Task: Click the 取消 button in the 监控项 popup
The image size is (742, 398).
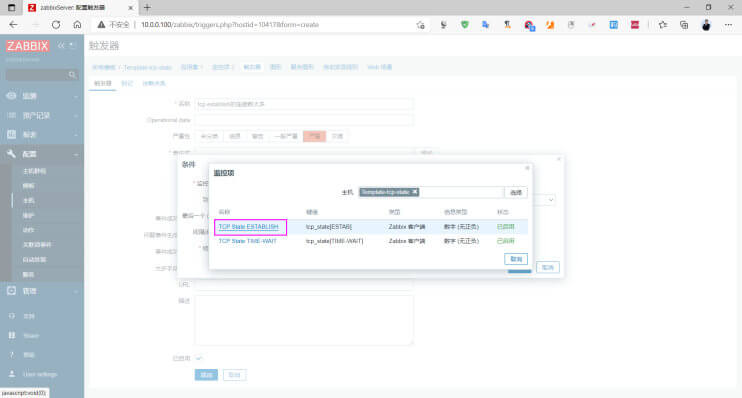Action: (x=516, y=259)
